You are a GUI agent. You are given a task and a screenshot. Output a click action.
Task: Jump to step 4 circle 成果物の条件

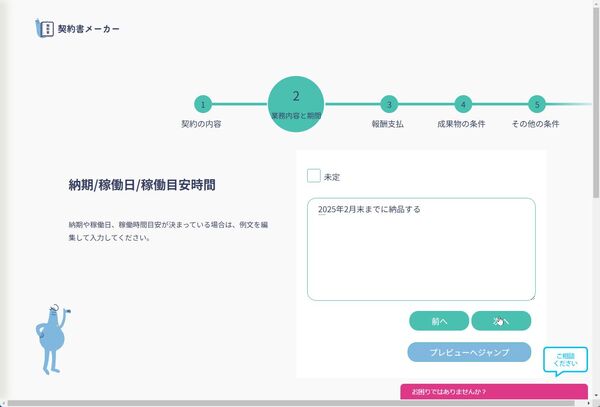click(463, 104)
